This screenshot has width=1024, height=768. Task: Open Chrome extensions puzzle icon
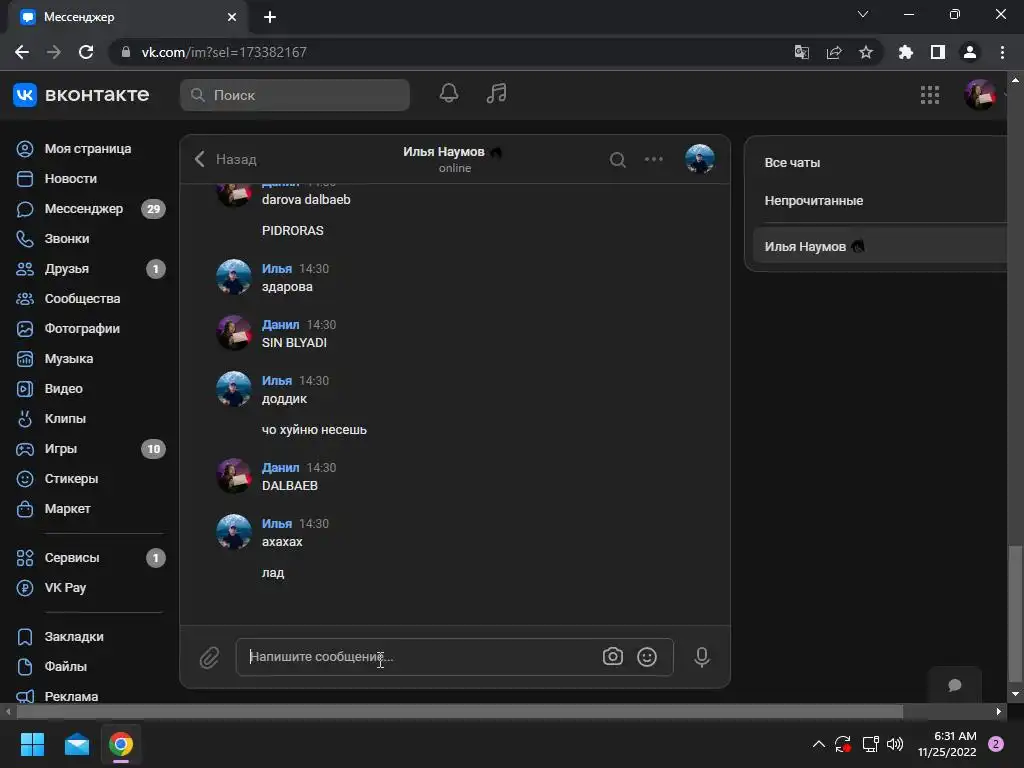coord(905,52)
